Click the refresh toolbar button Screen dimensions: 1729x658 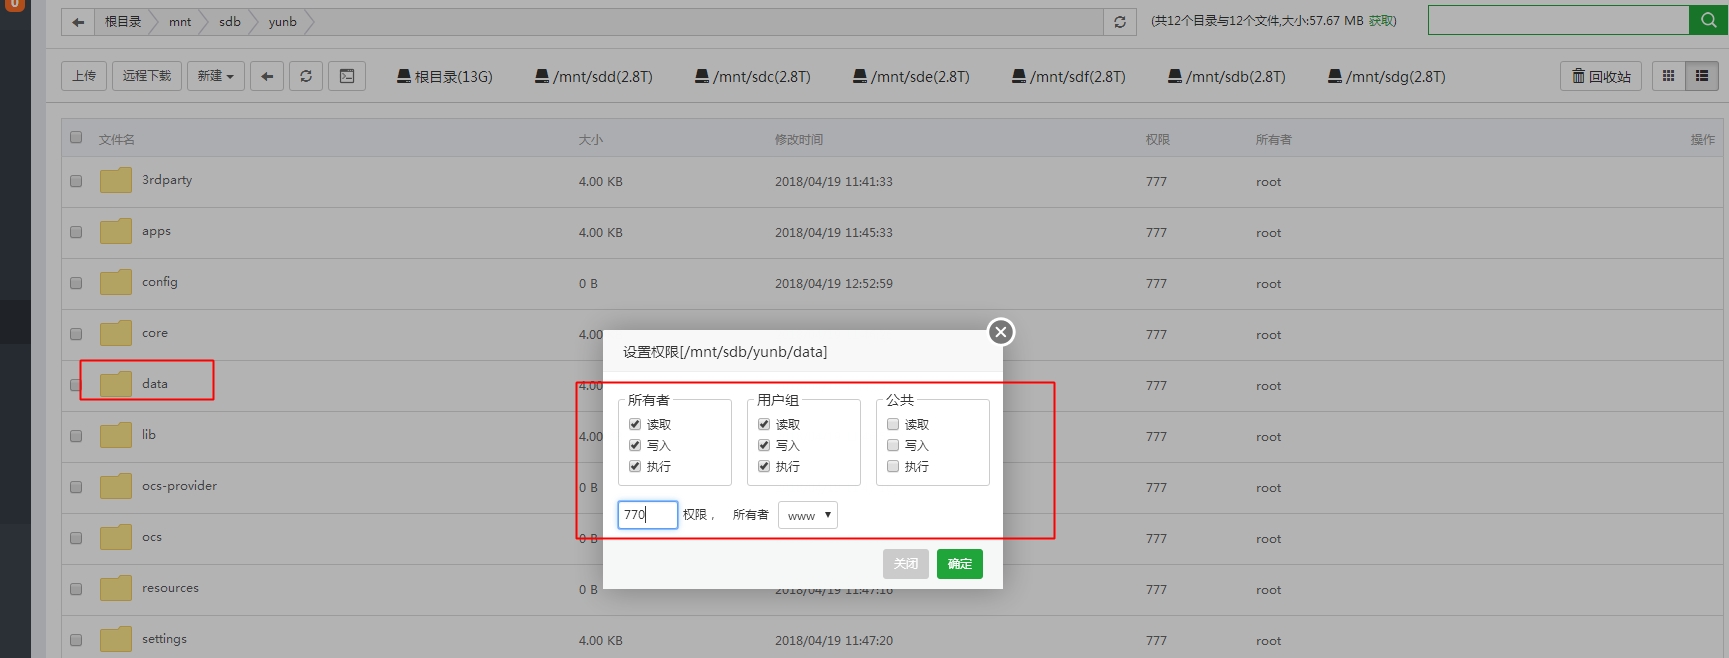point(306,76)
